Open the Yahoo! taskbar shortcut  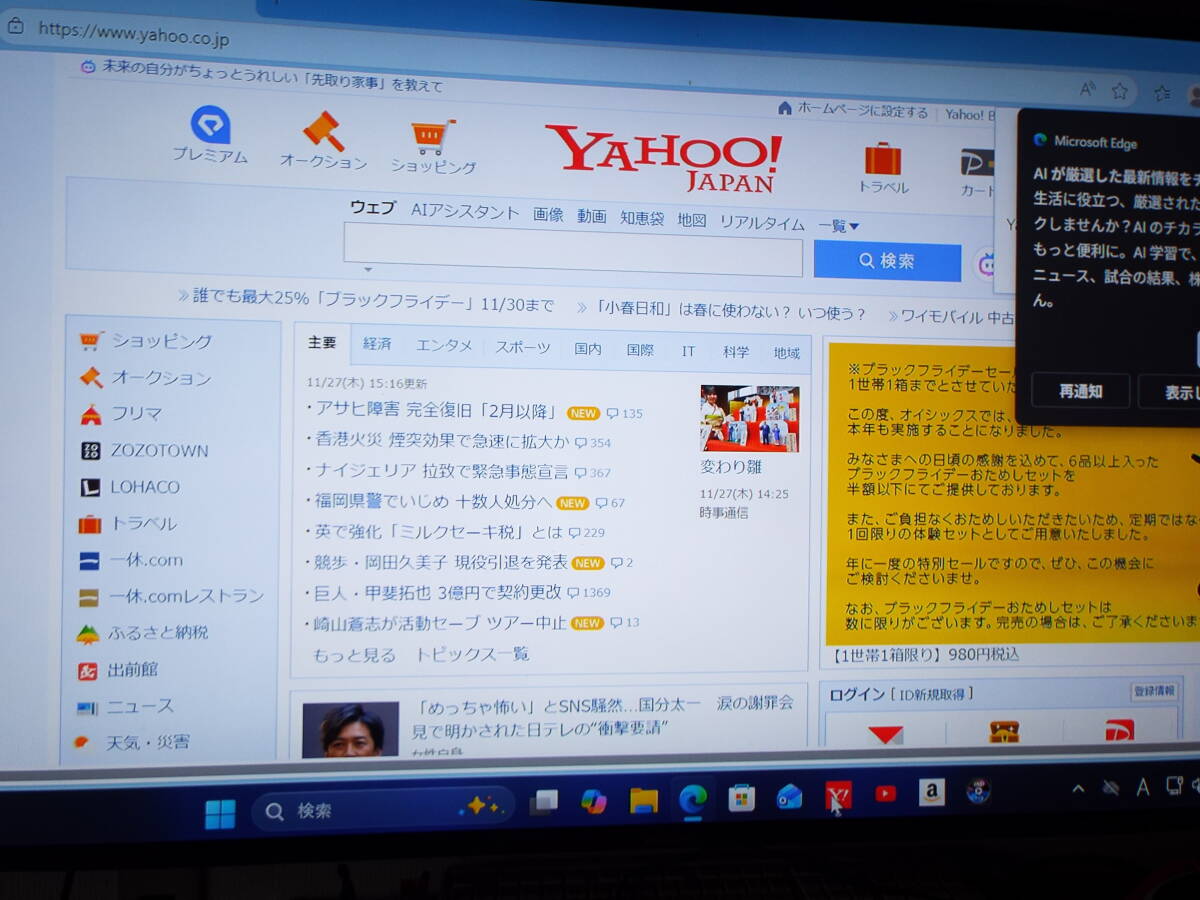click(x=838, y=795)
